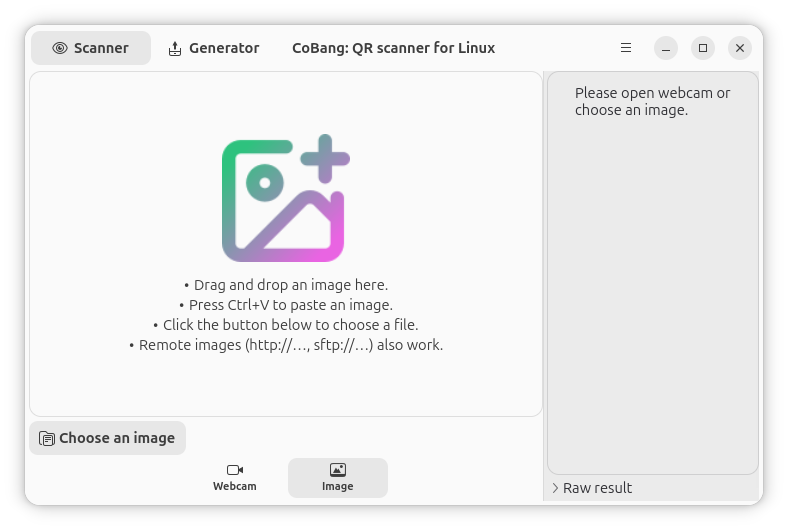788x530 pixels.
Task: Activate the Scanner view toggle
Action: point(91,48)
